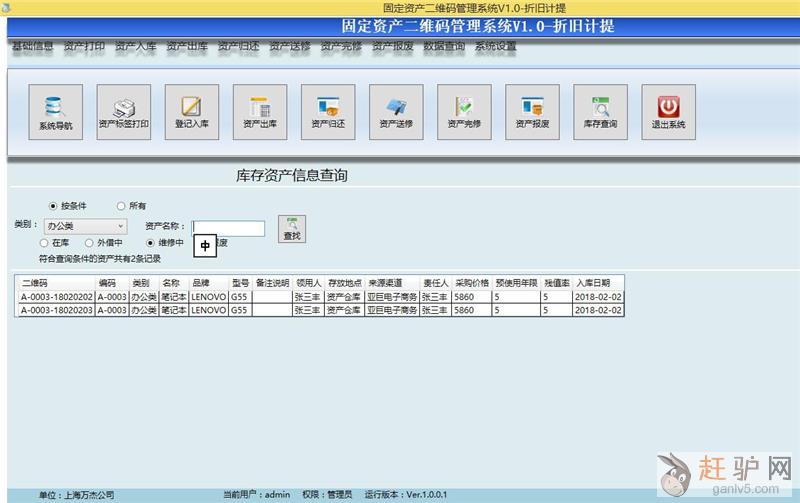Click the 资产标签打印 printer icon

point(123,112)
